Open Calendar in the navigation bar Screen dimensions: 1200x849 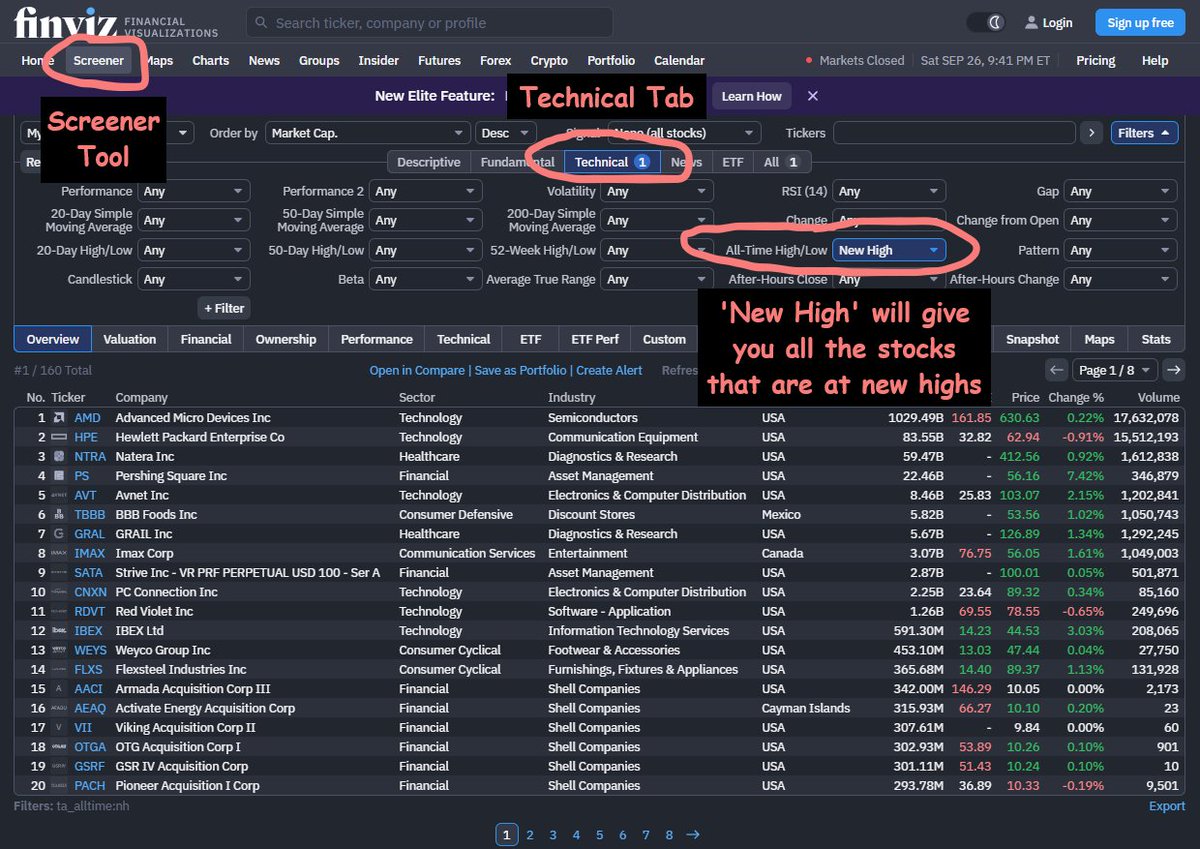[679, 60]
